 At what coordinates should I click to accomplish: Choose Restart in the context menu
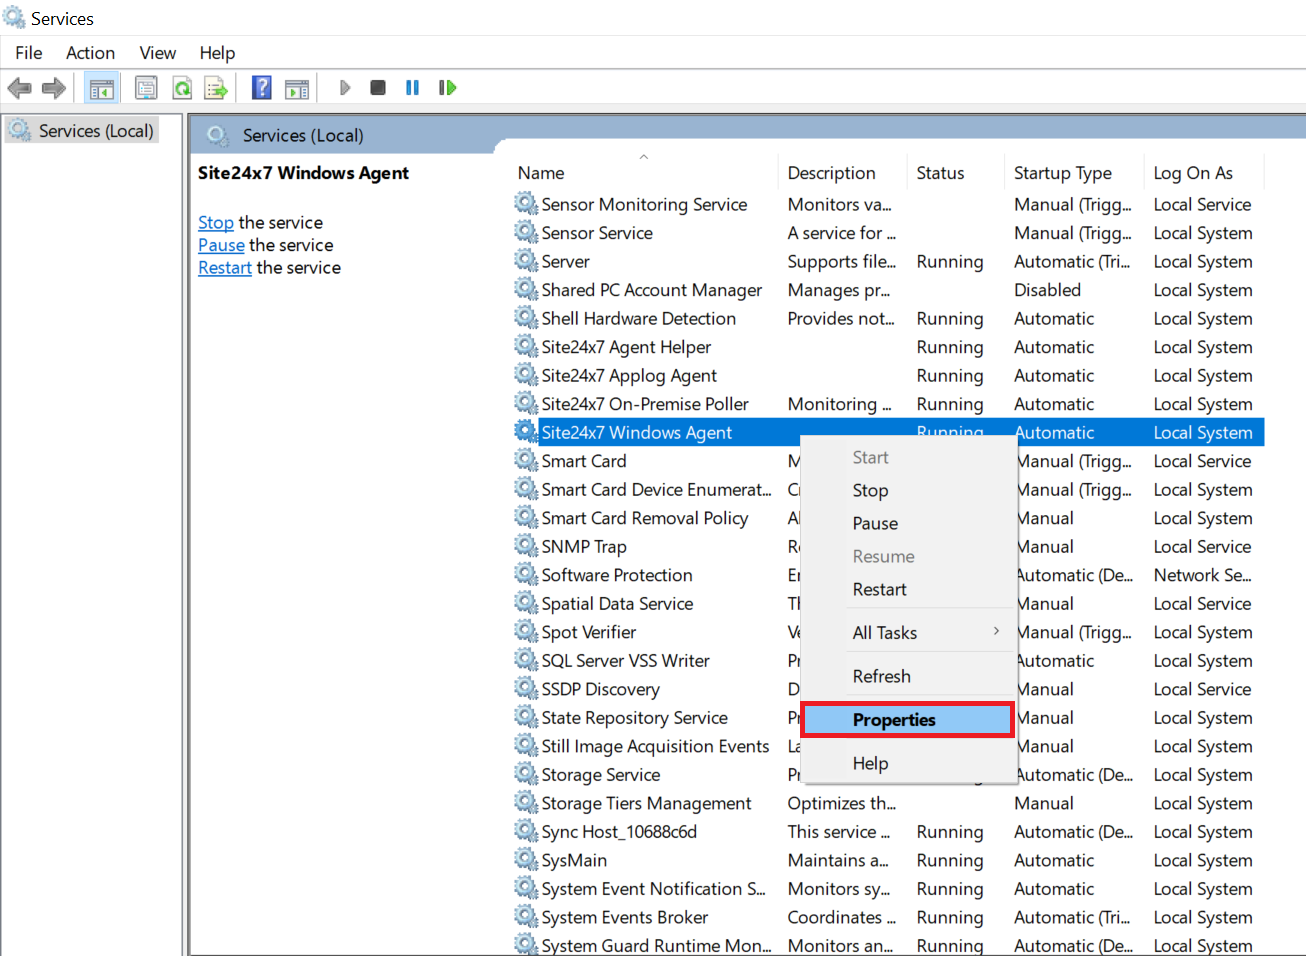click(908, 589)
